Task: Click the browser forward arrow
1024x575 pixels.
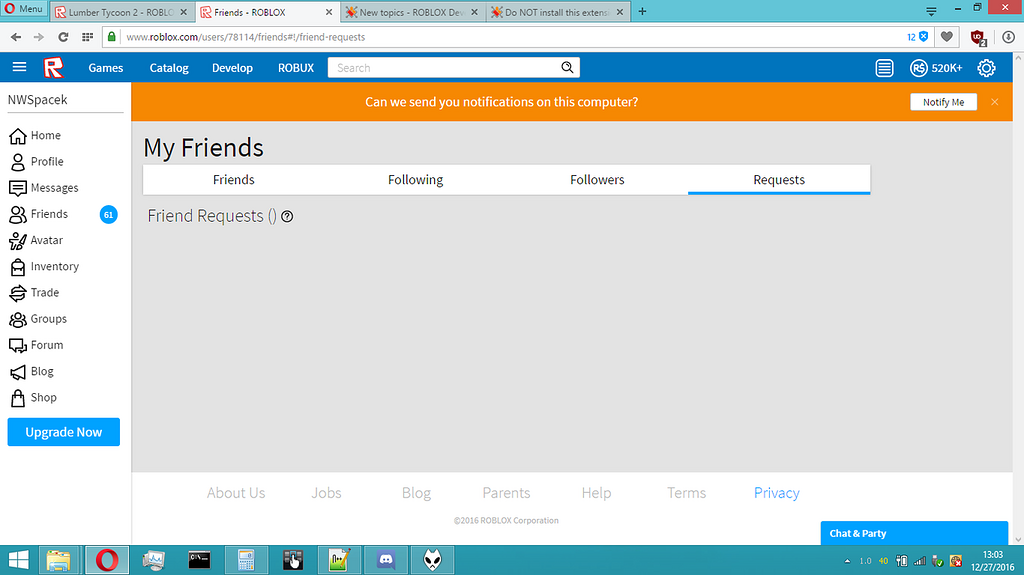Action: click(39, 37)
